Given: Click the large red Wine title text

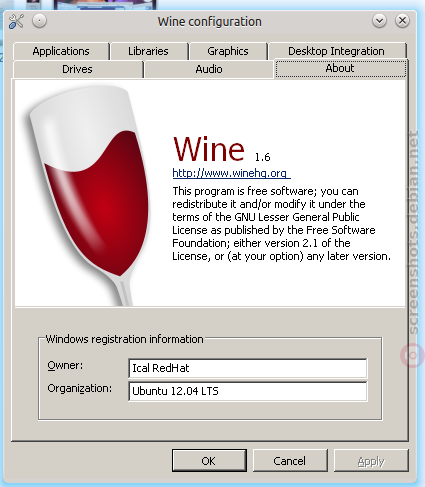Looking at the screenshot, I should tap(209, 149).
